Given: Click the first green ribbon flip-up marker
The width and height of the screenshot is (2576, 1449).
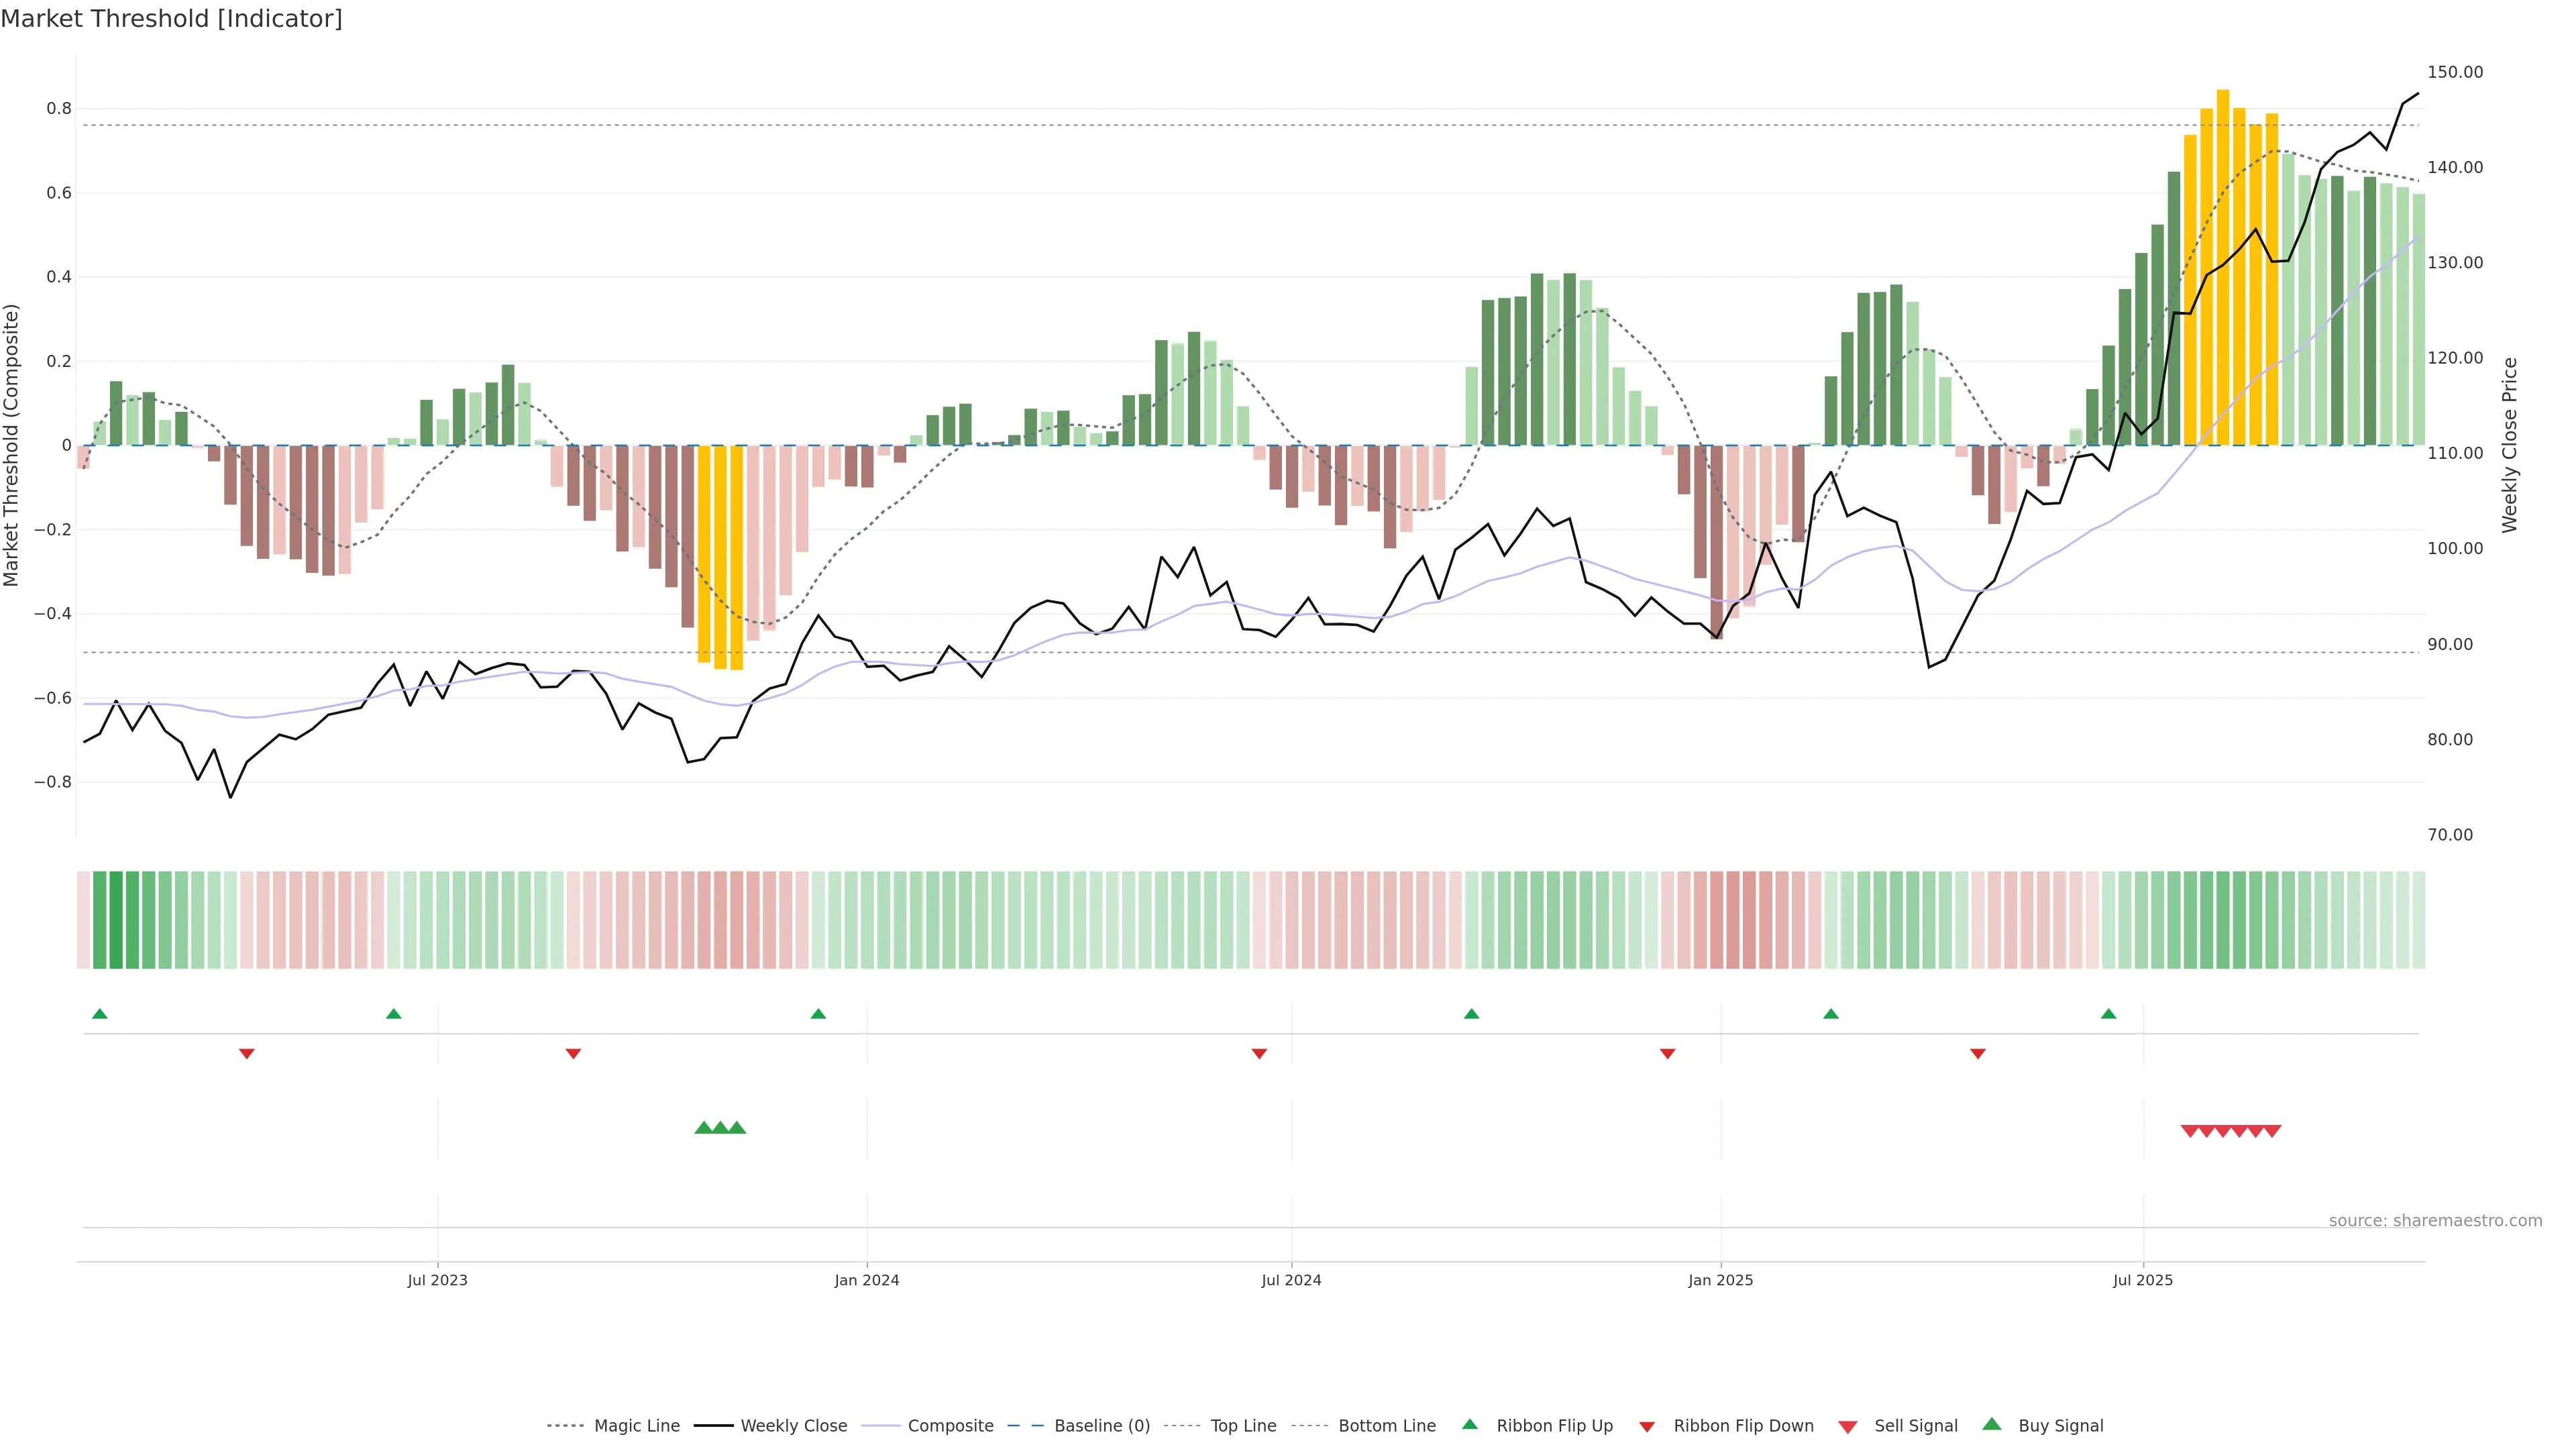Looking at the screenshot, I should click(100, 1014).
